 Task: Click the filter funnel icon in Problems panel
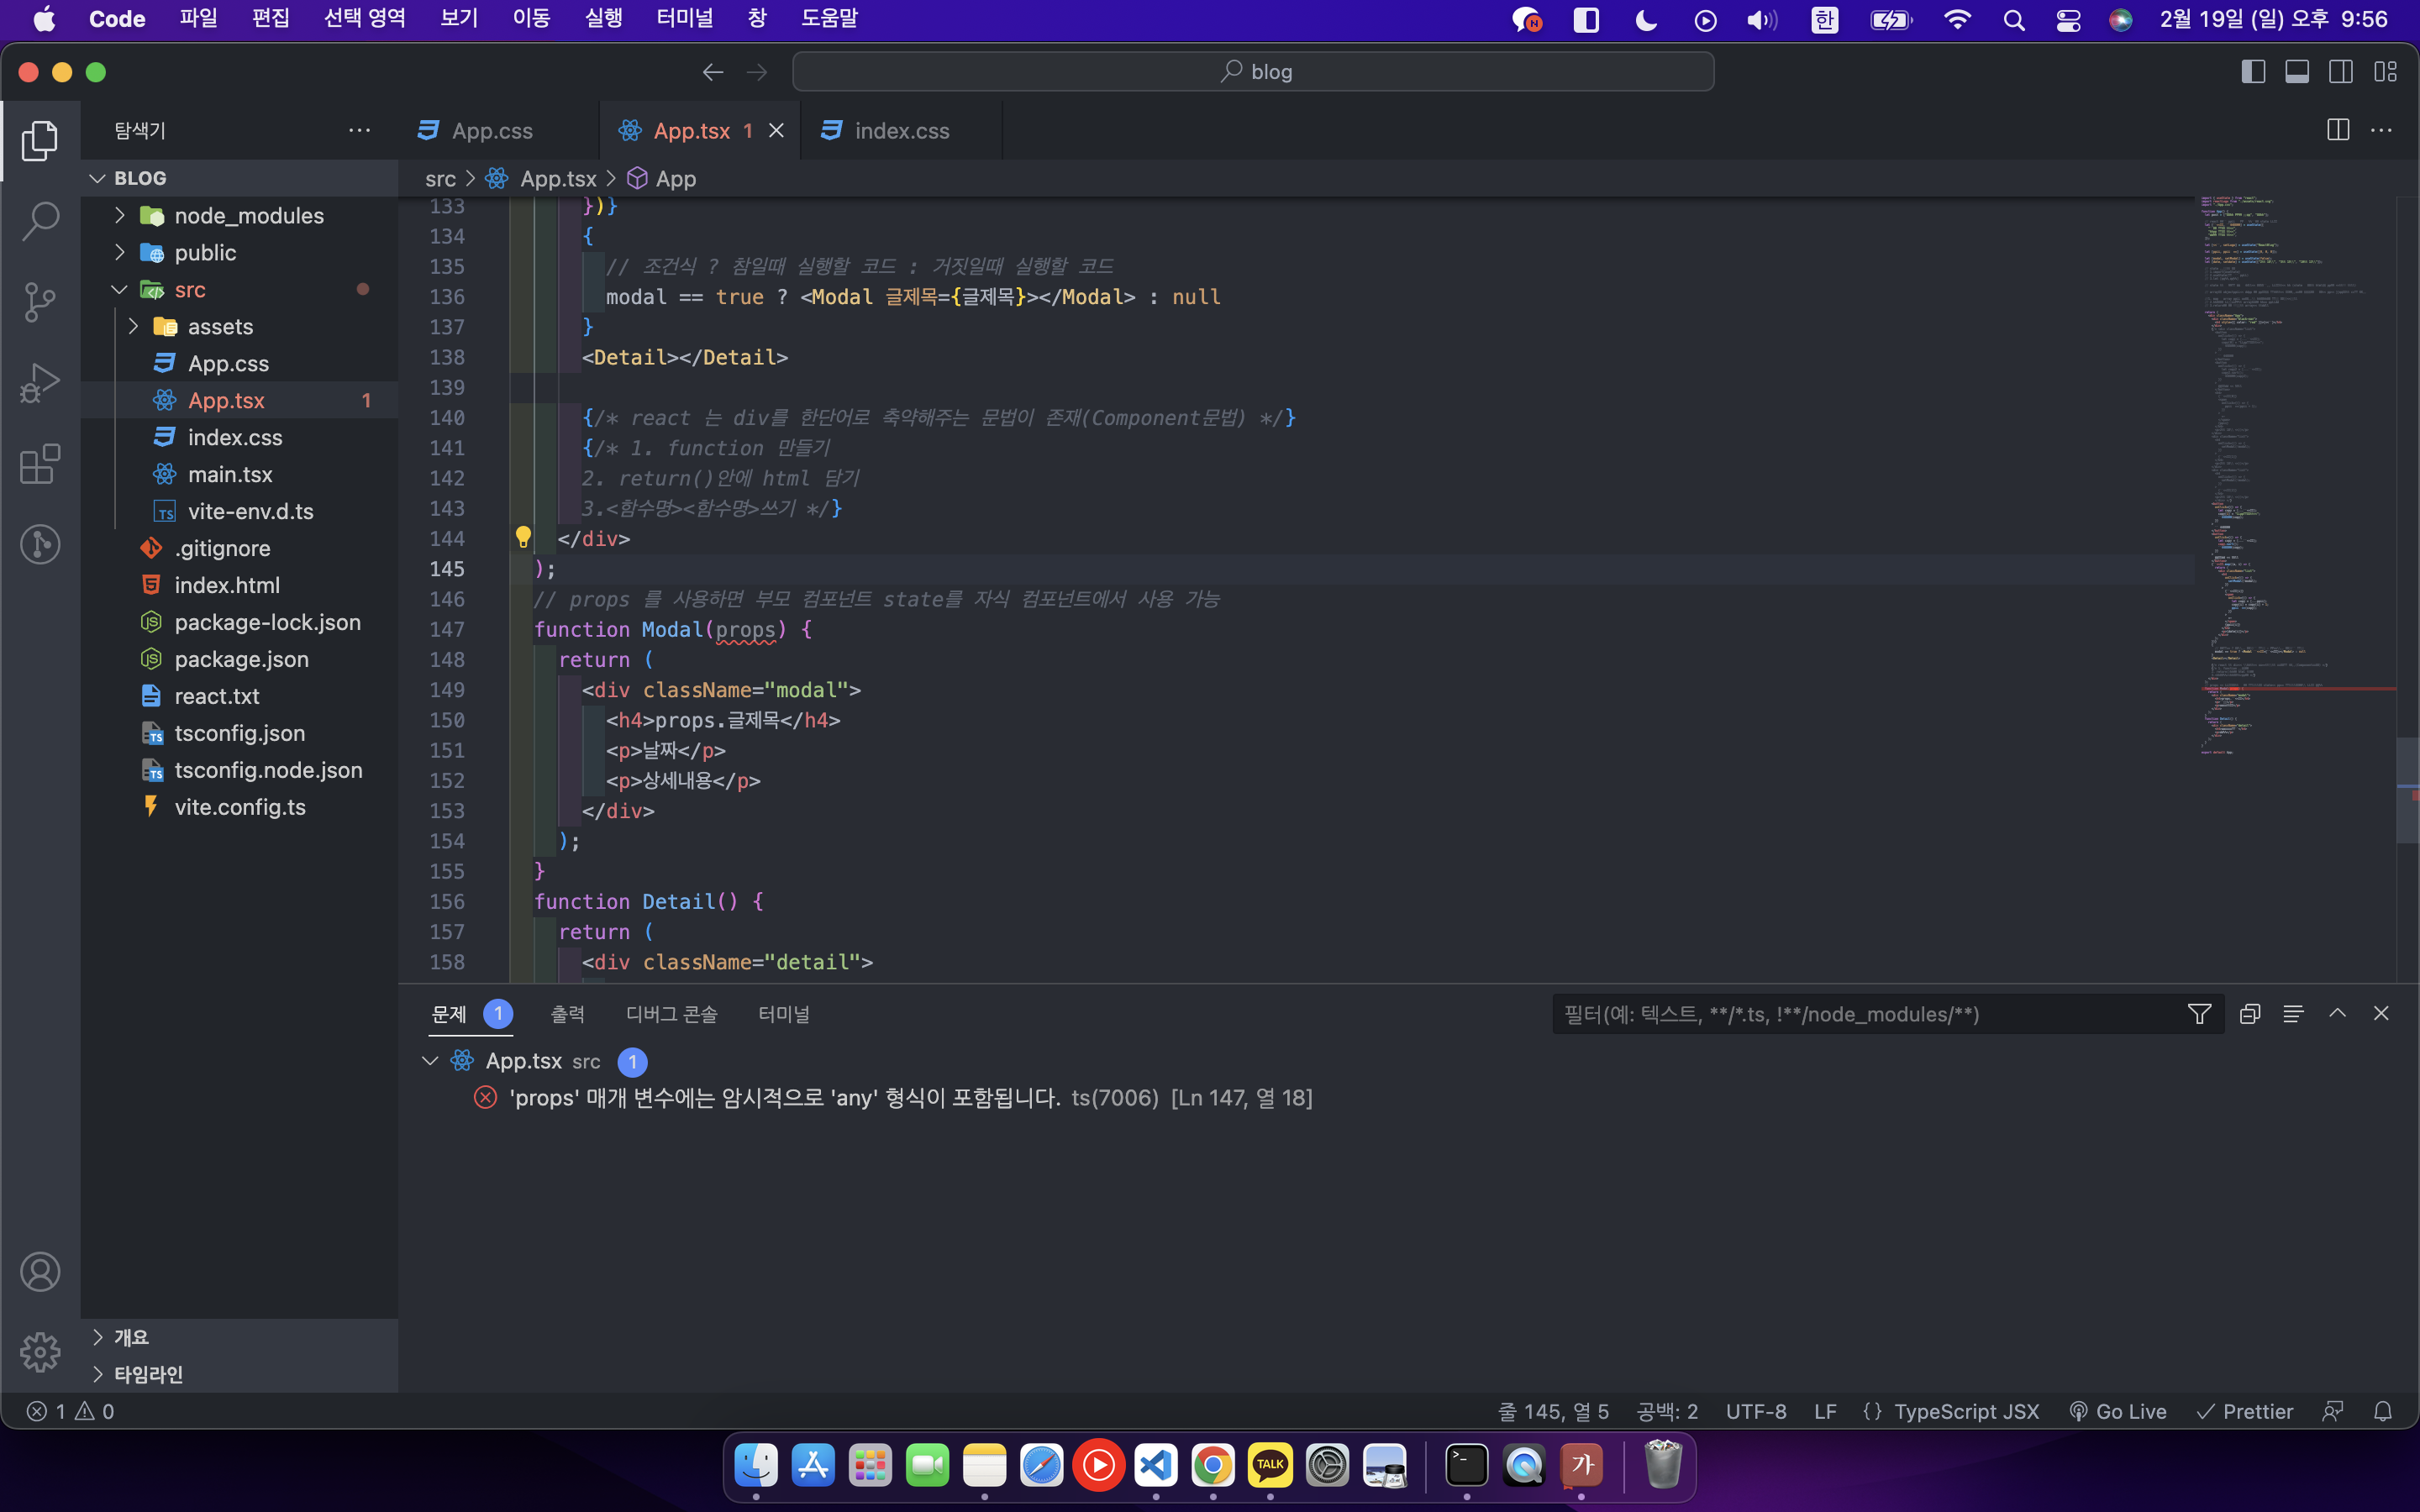coord(2199,1014)
